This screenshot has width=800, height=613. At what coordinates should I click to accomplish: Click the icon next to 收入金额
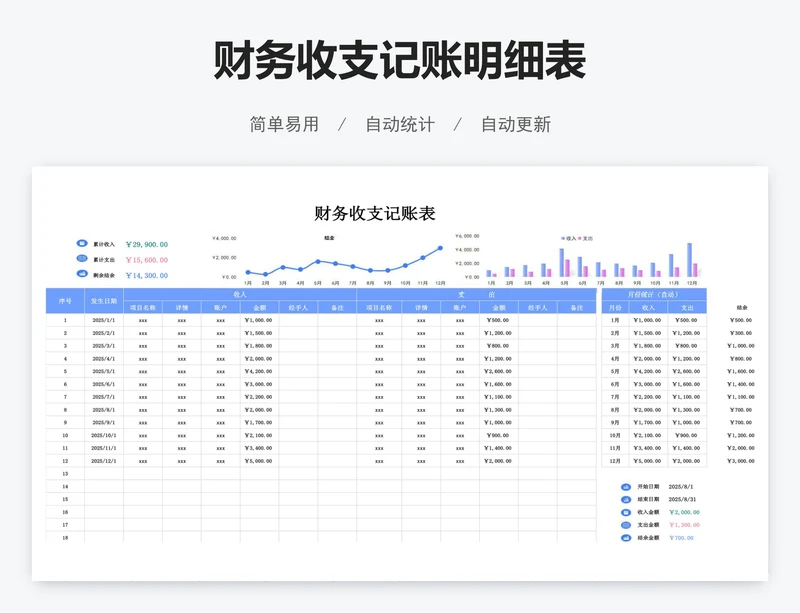(x=626, y=512)
